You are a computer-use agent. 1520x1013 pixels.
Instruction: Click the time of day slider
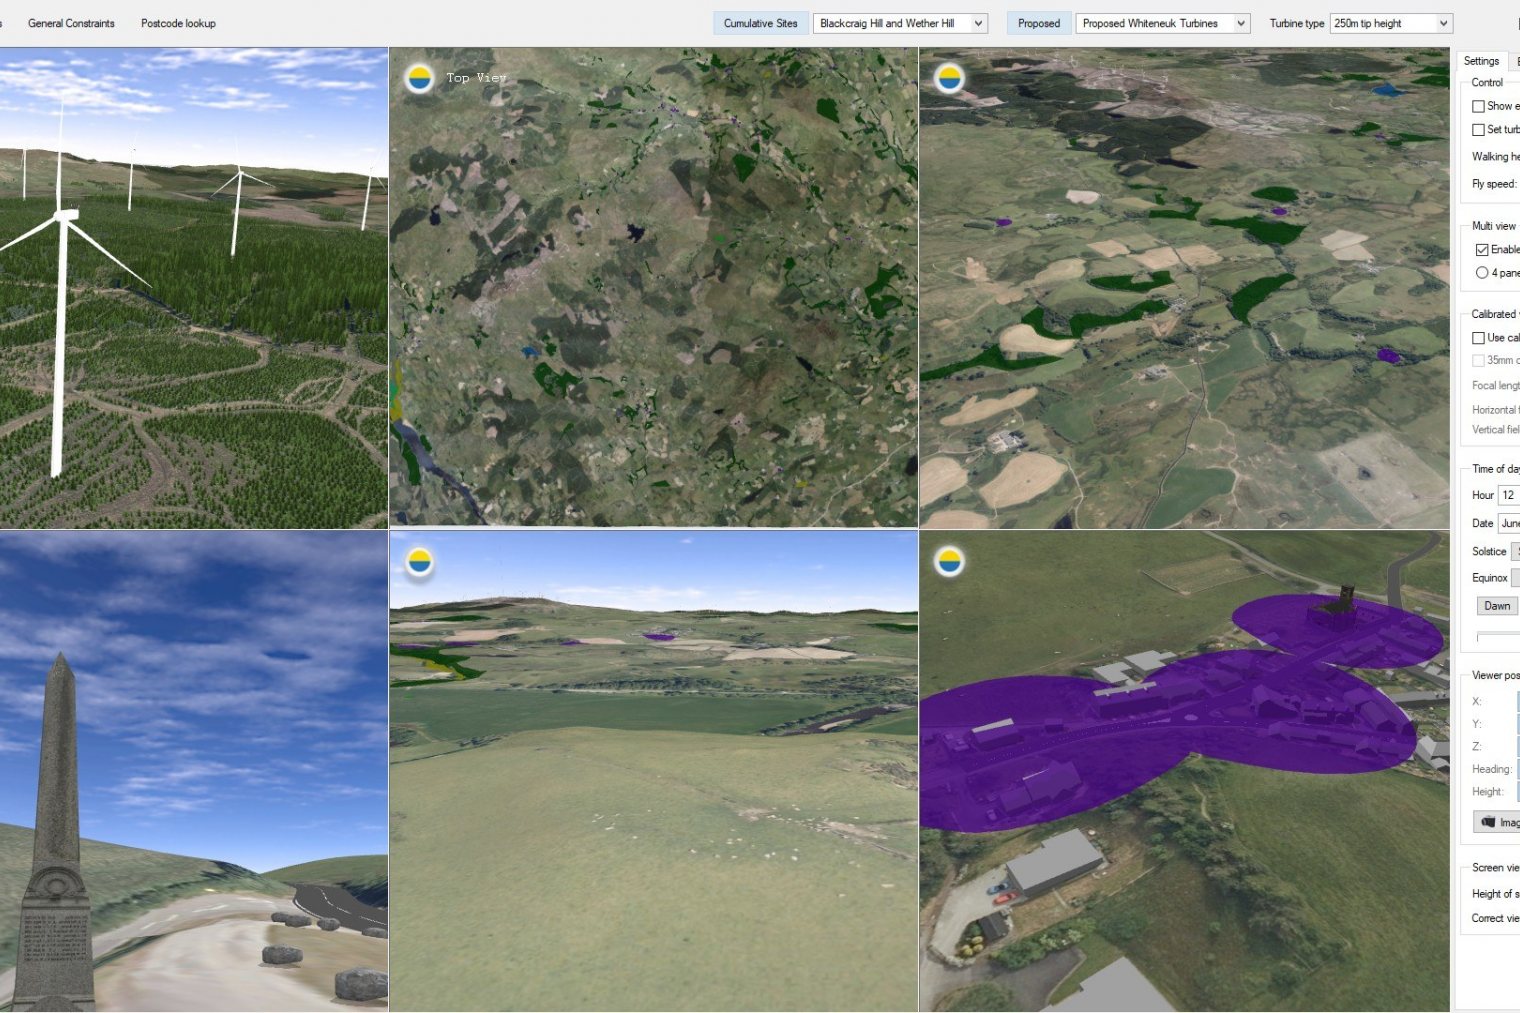pos(1498,636)
